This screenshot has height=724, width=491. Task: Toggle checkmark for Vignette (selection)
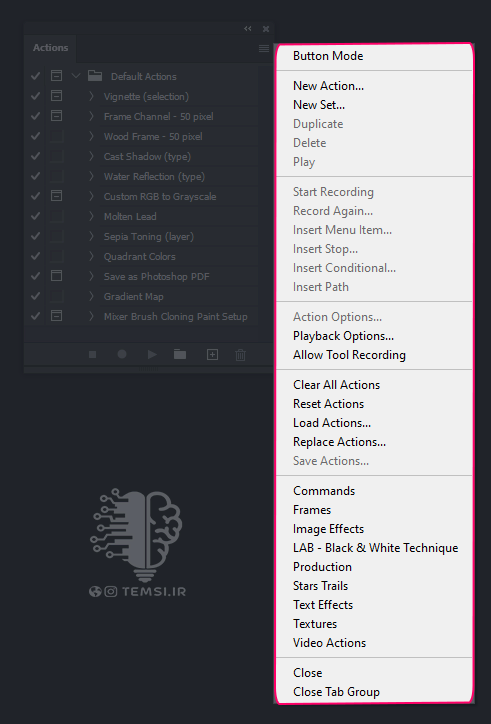pos(35,96)
